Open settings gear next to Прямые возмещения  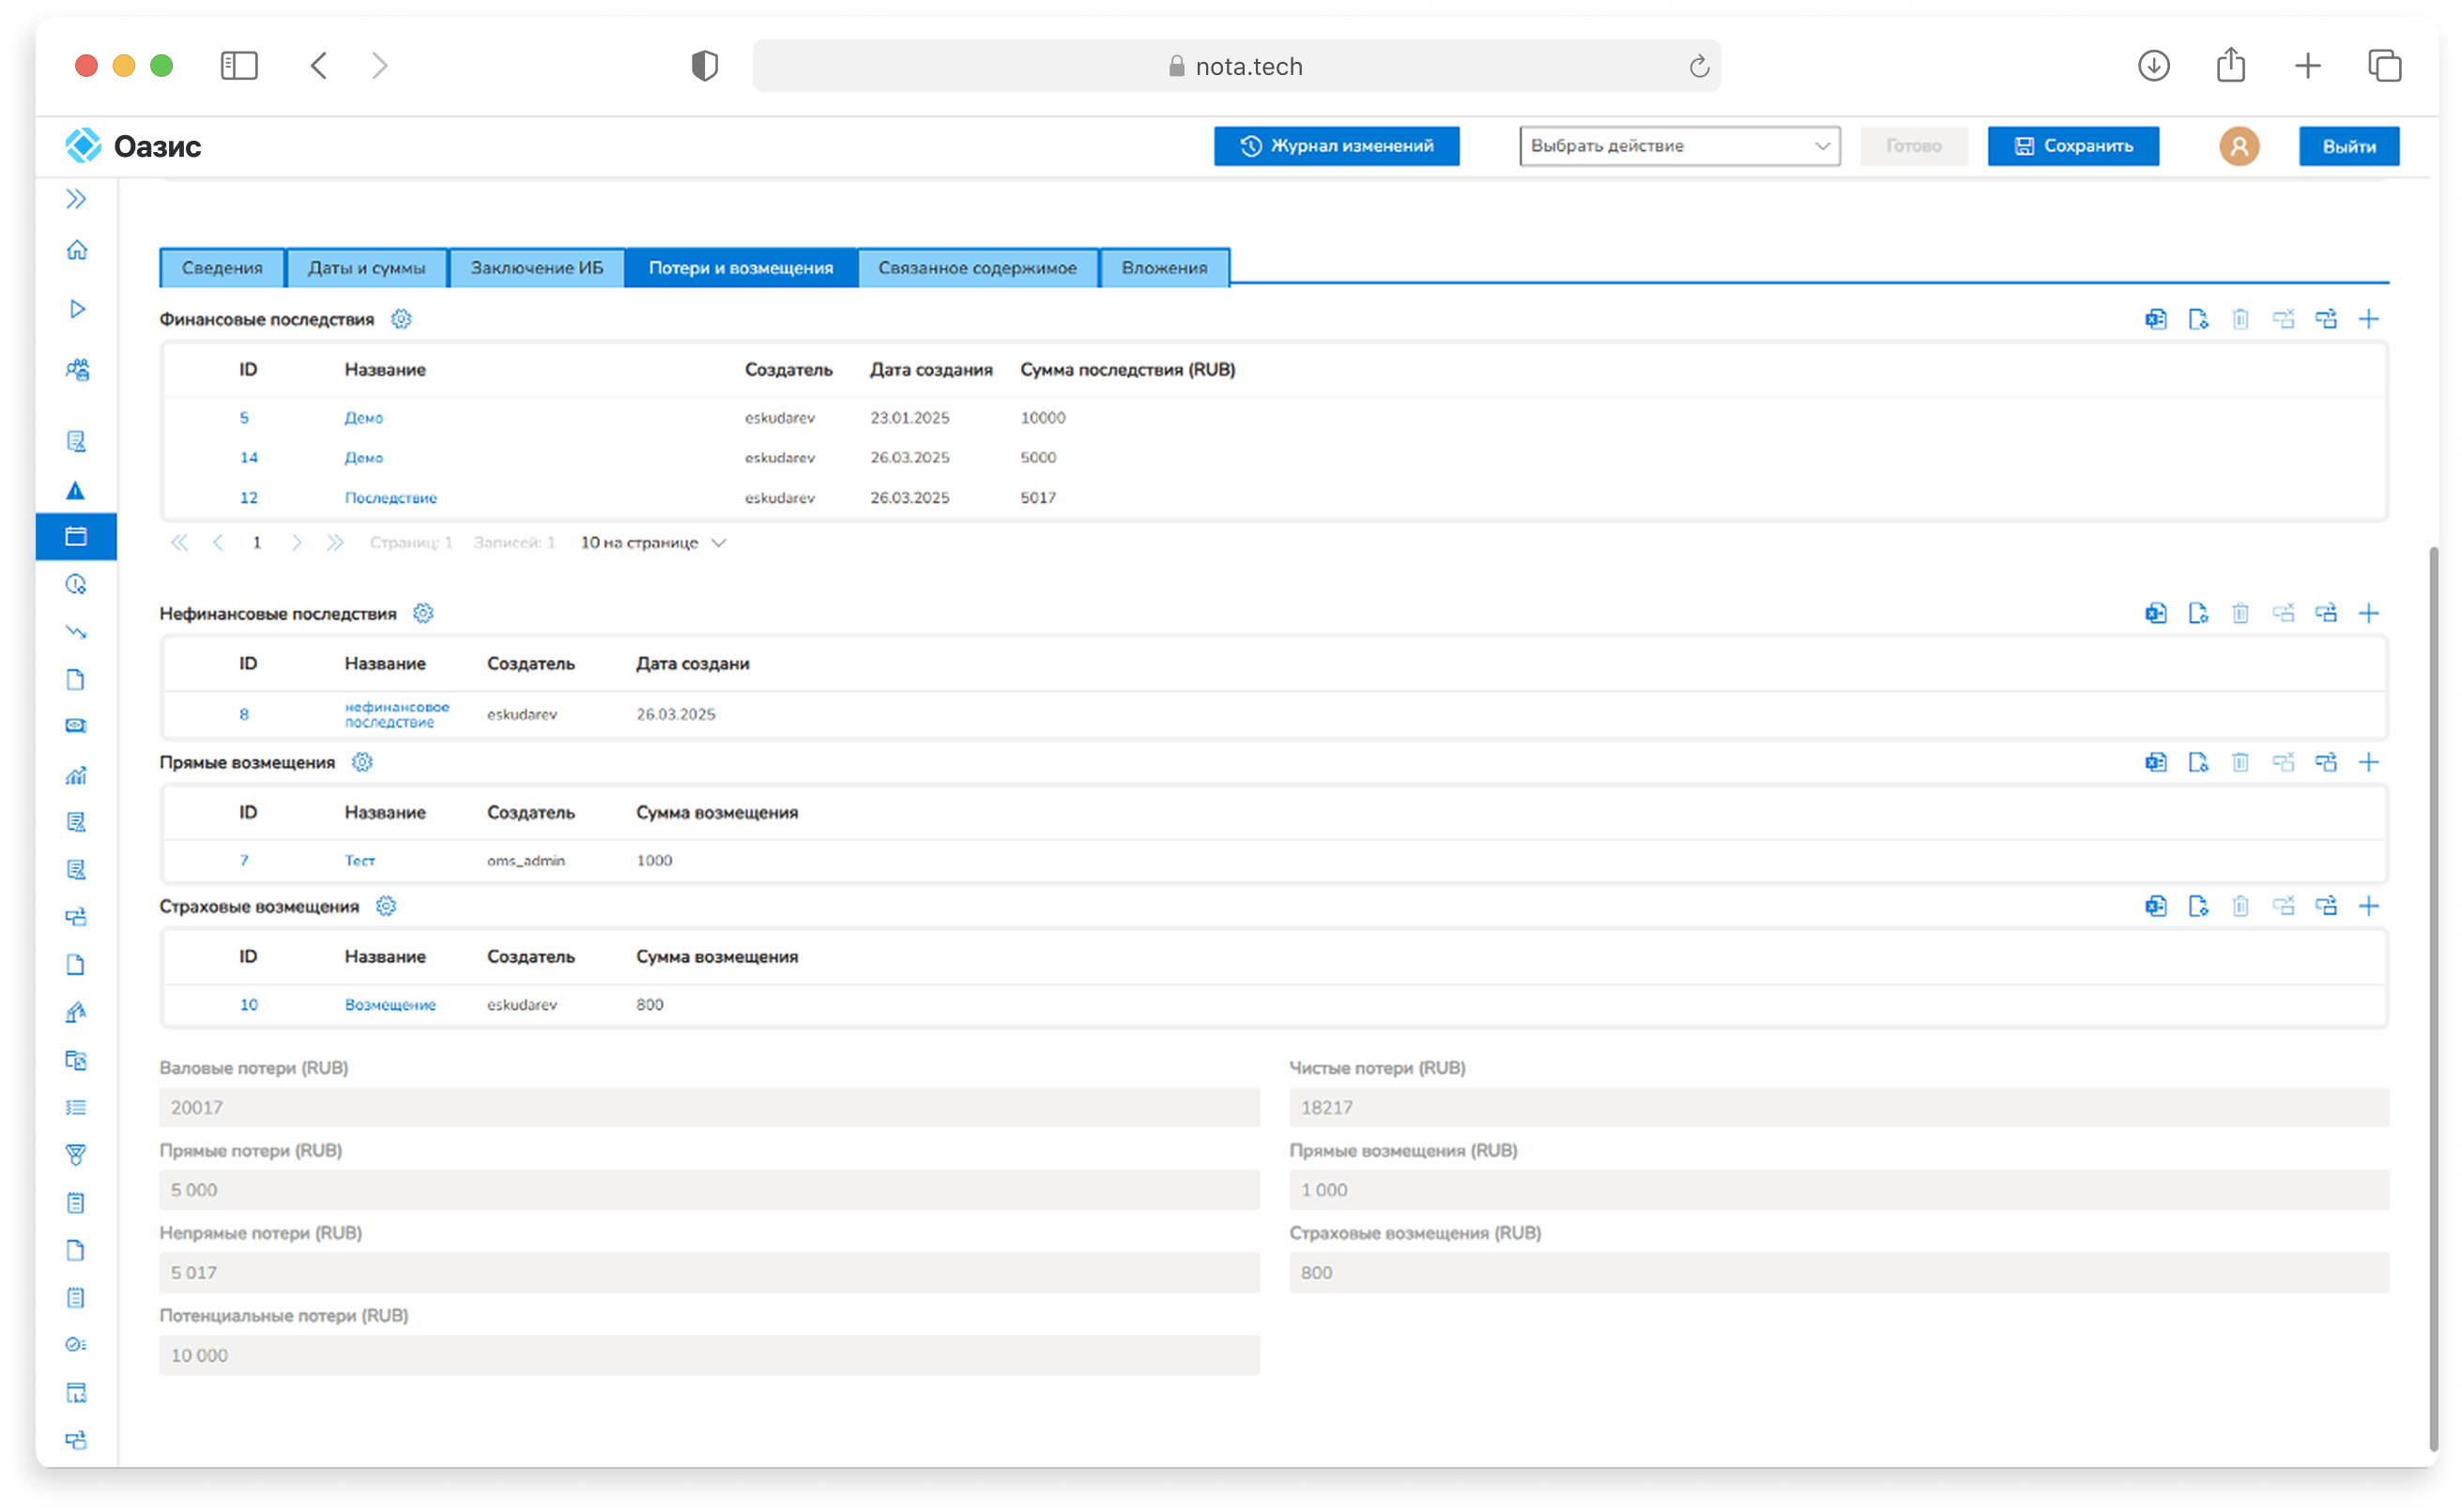point(362,762)
